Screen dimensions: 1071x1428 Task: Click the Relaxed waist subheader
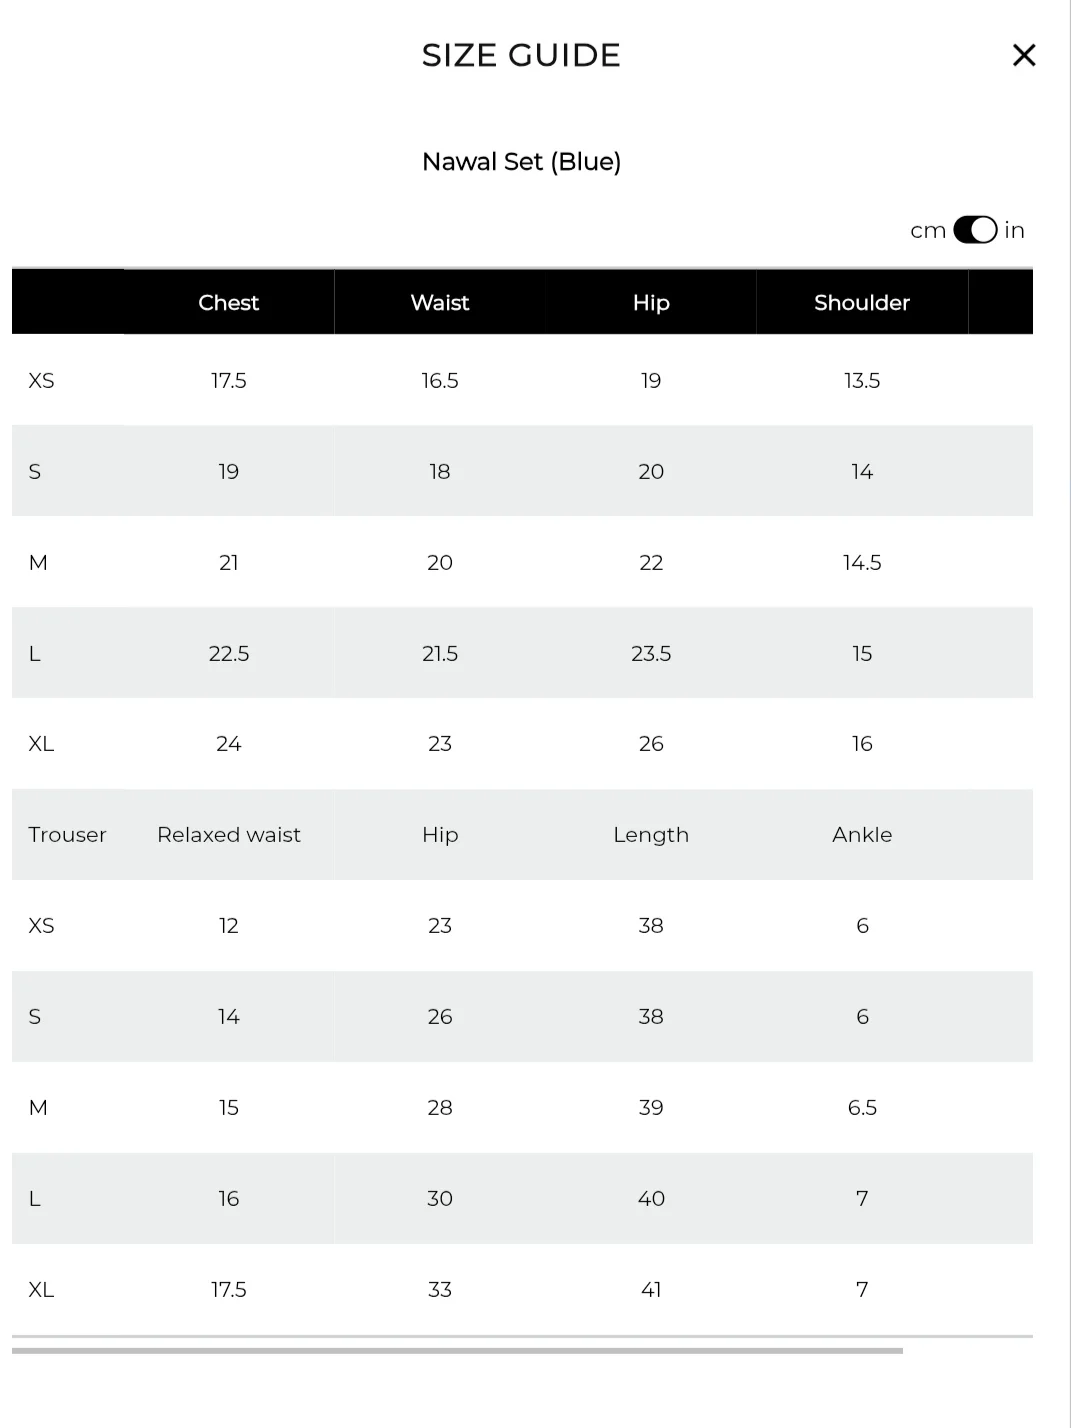coord(229,835)
